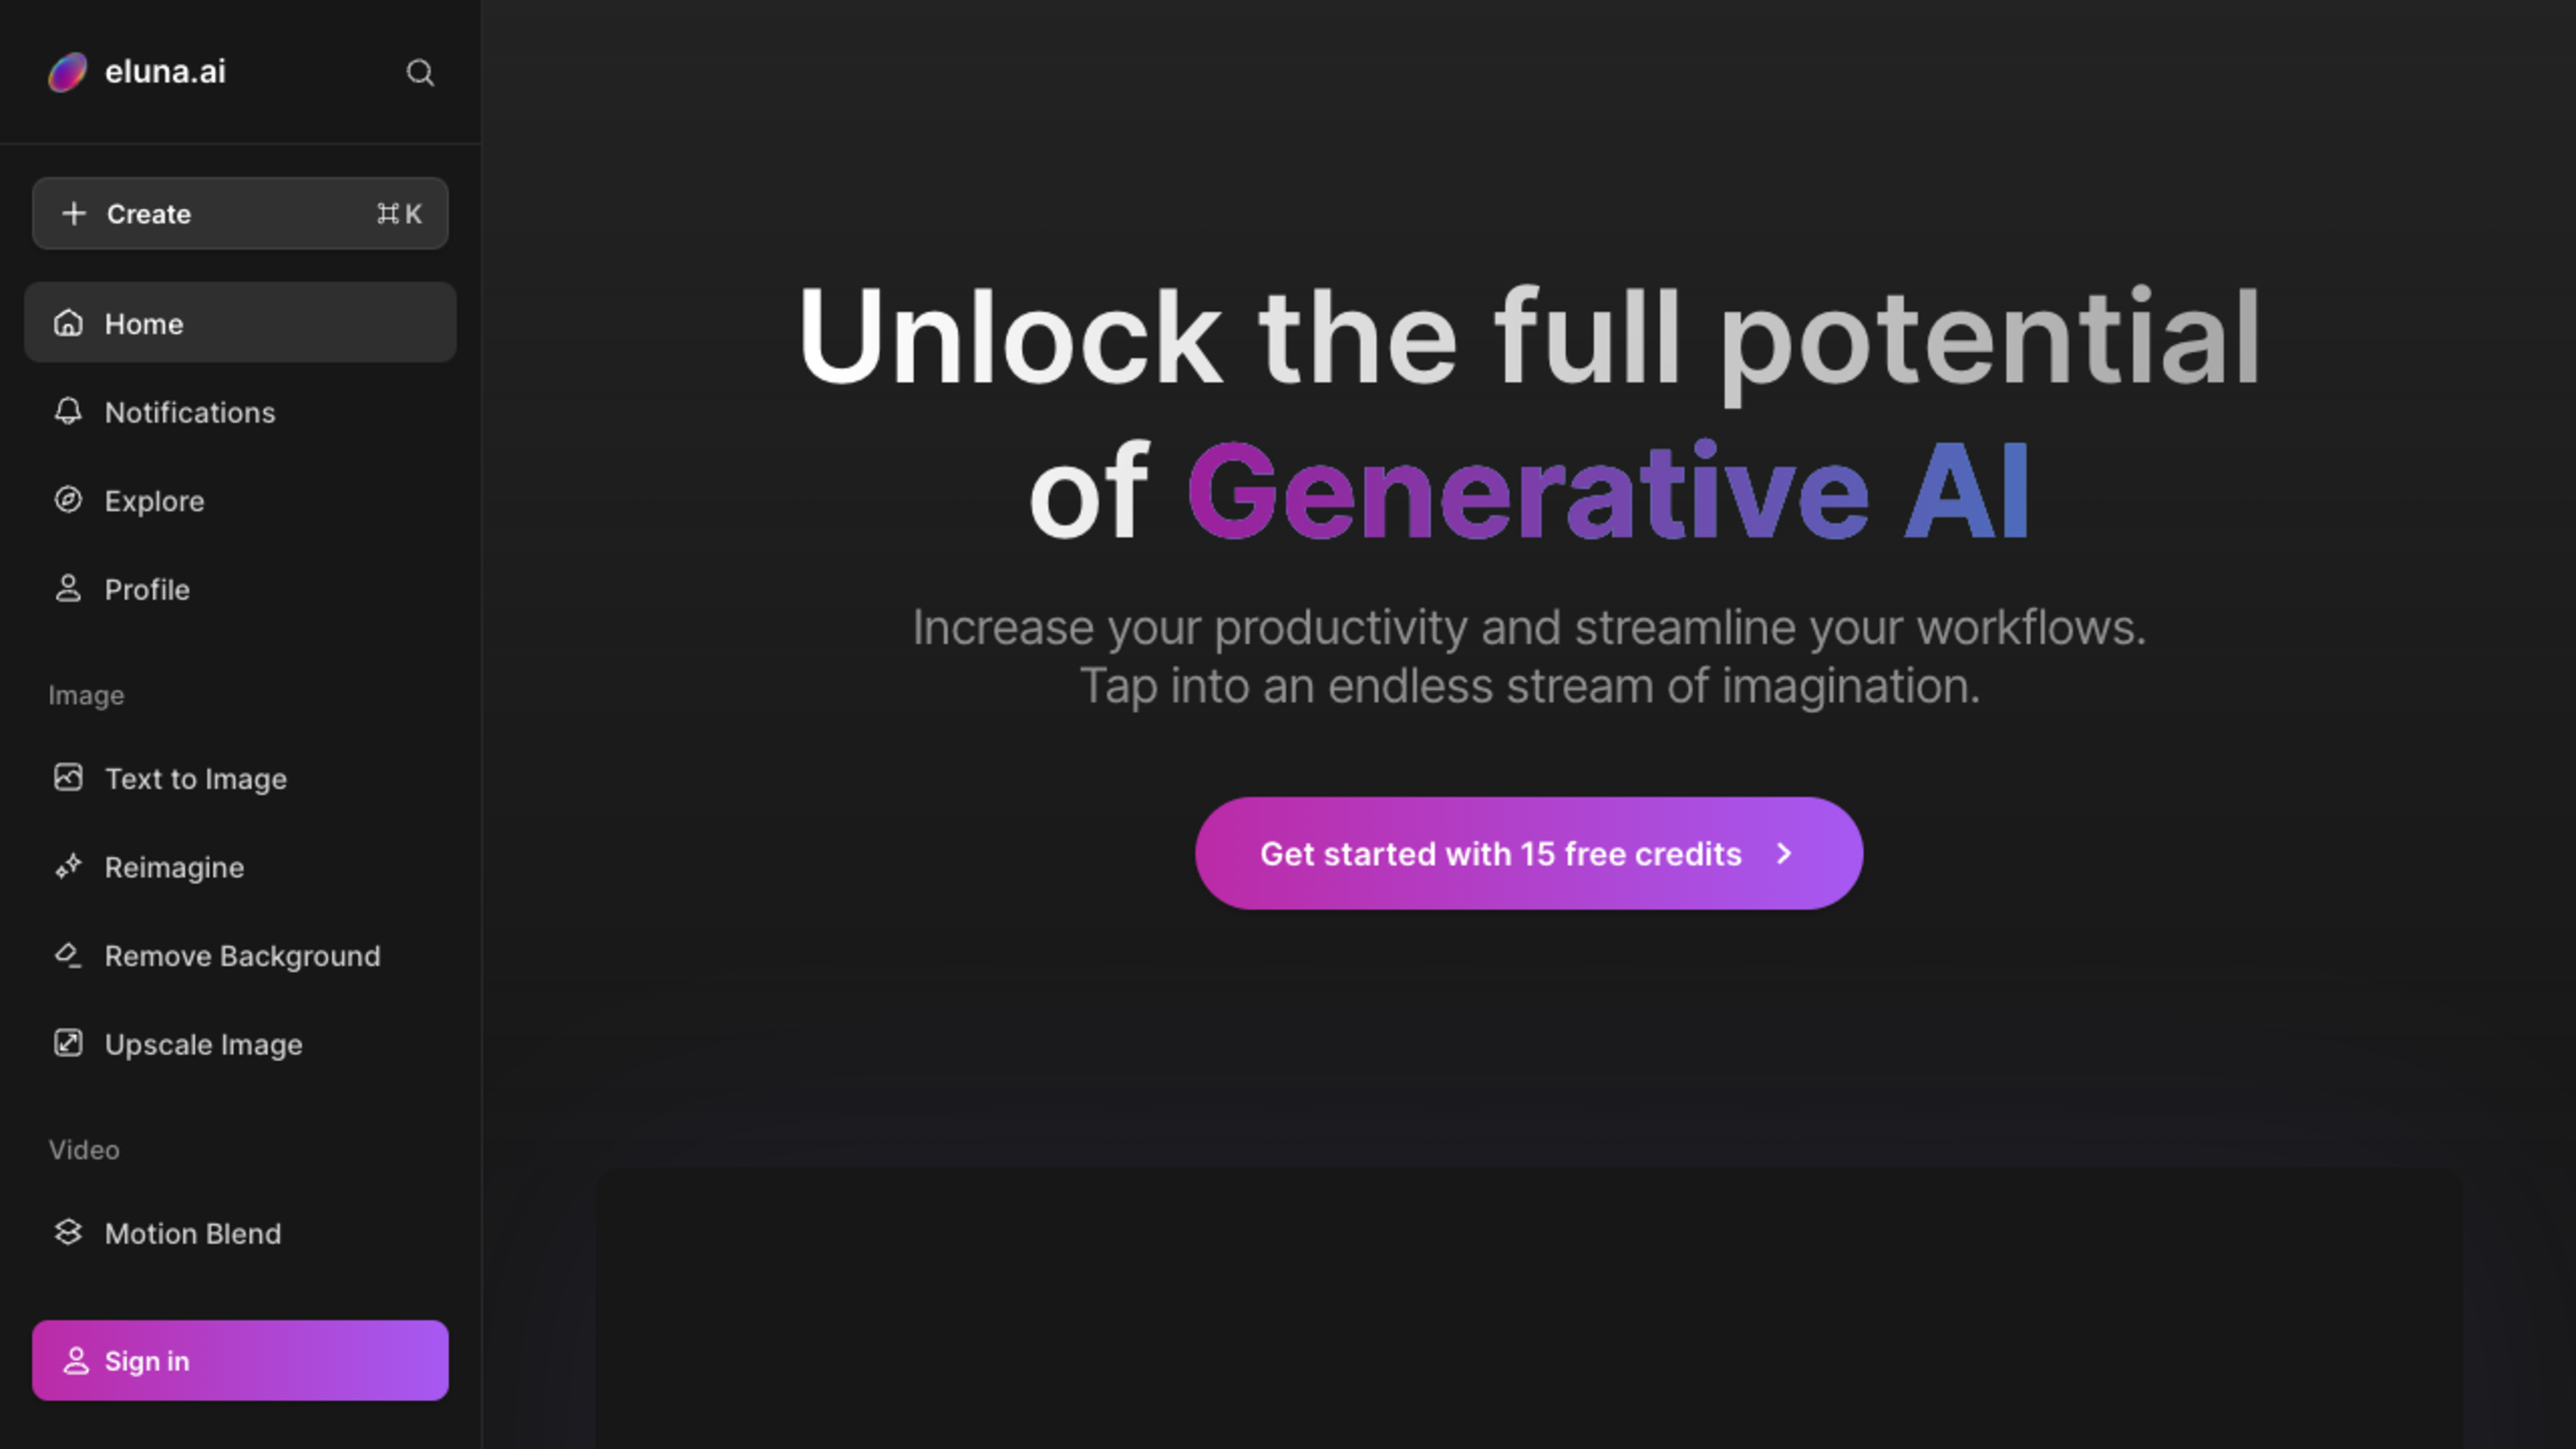Click the Text to Image icon
This screenshot has width=2576, height=1449.
pyautogui.click(x=67, y=777)
